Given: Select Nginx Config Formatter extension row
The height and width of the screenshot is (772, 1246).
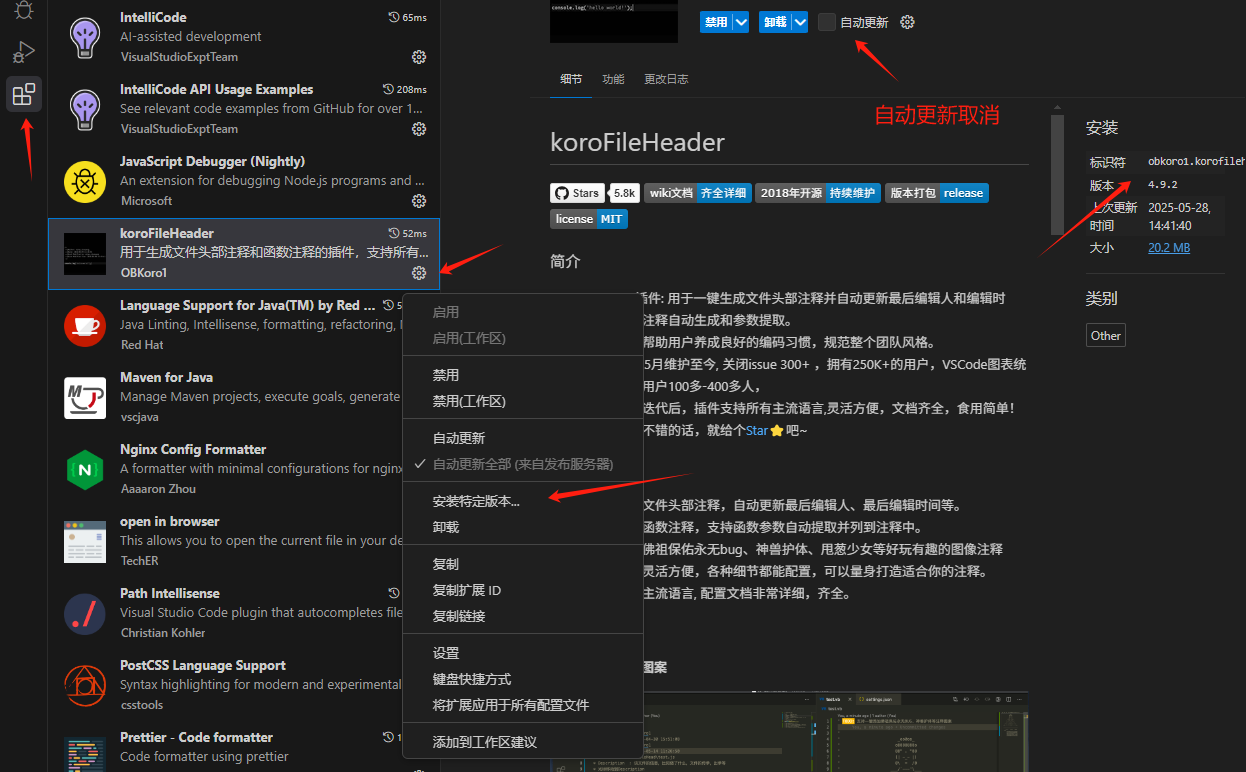Looking at the screenshot, I should (x=244, y=470).
